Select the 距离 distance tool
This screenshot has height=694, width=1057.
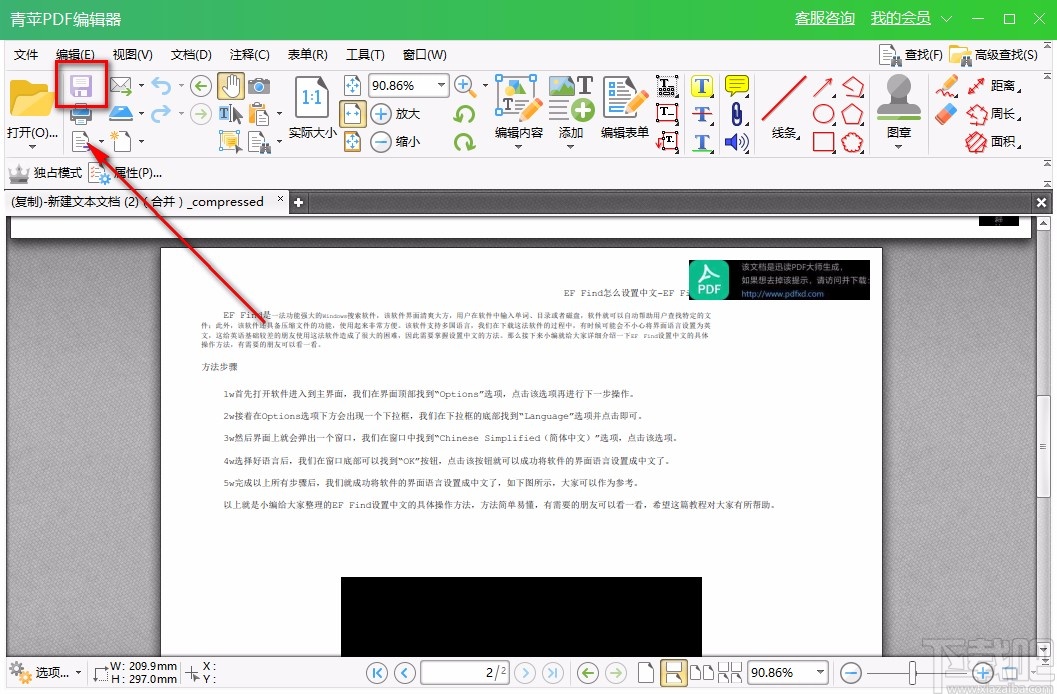click(x=994, y=86)
